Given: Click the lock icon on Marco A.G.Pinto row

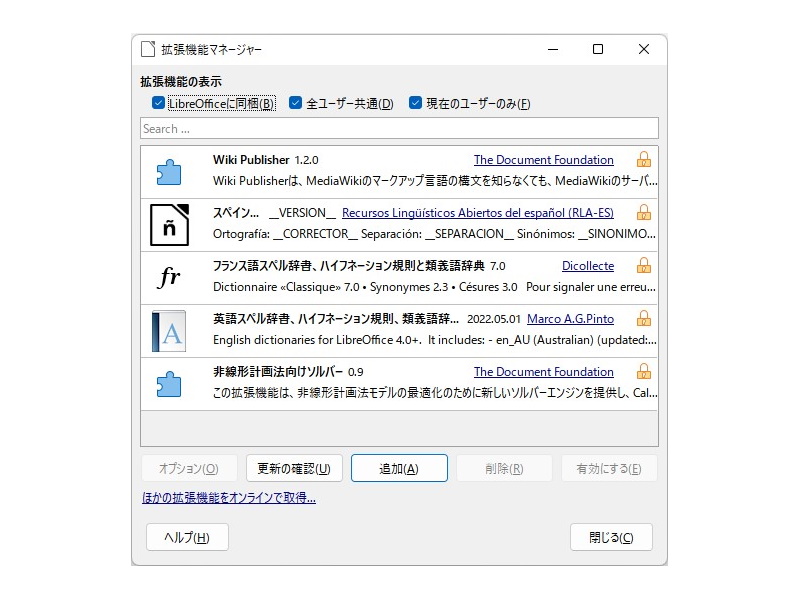Looking at the screenshot, I should (644, 318).
